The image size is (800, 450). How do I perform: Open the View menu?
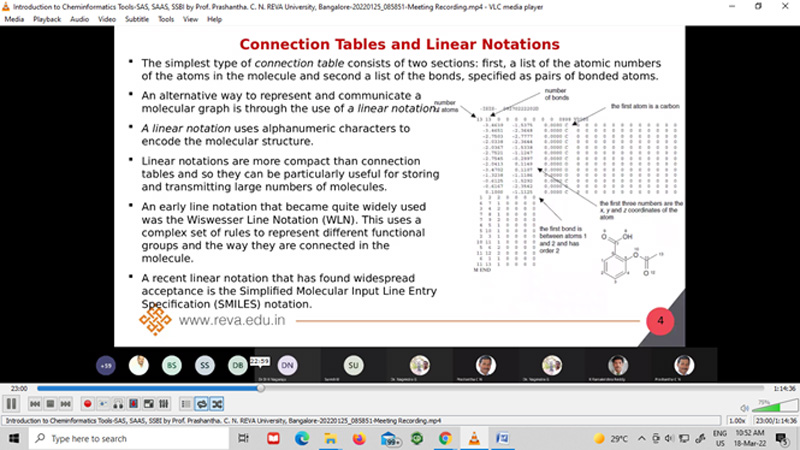(190, 19)
